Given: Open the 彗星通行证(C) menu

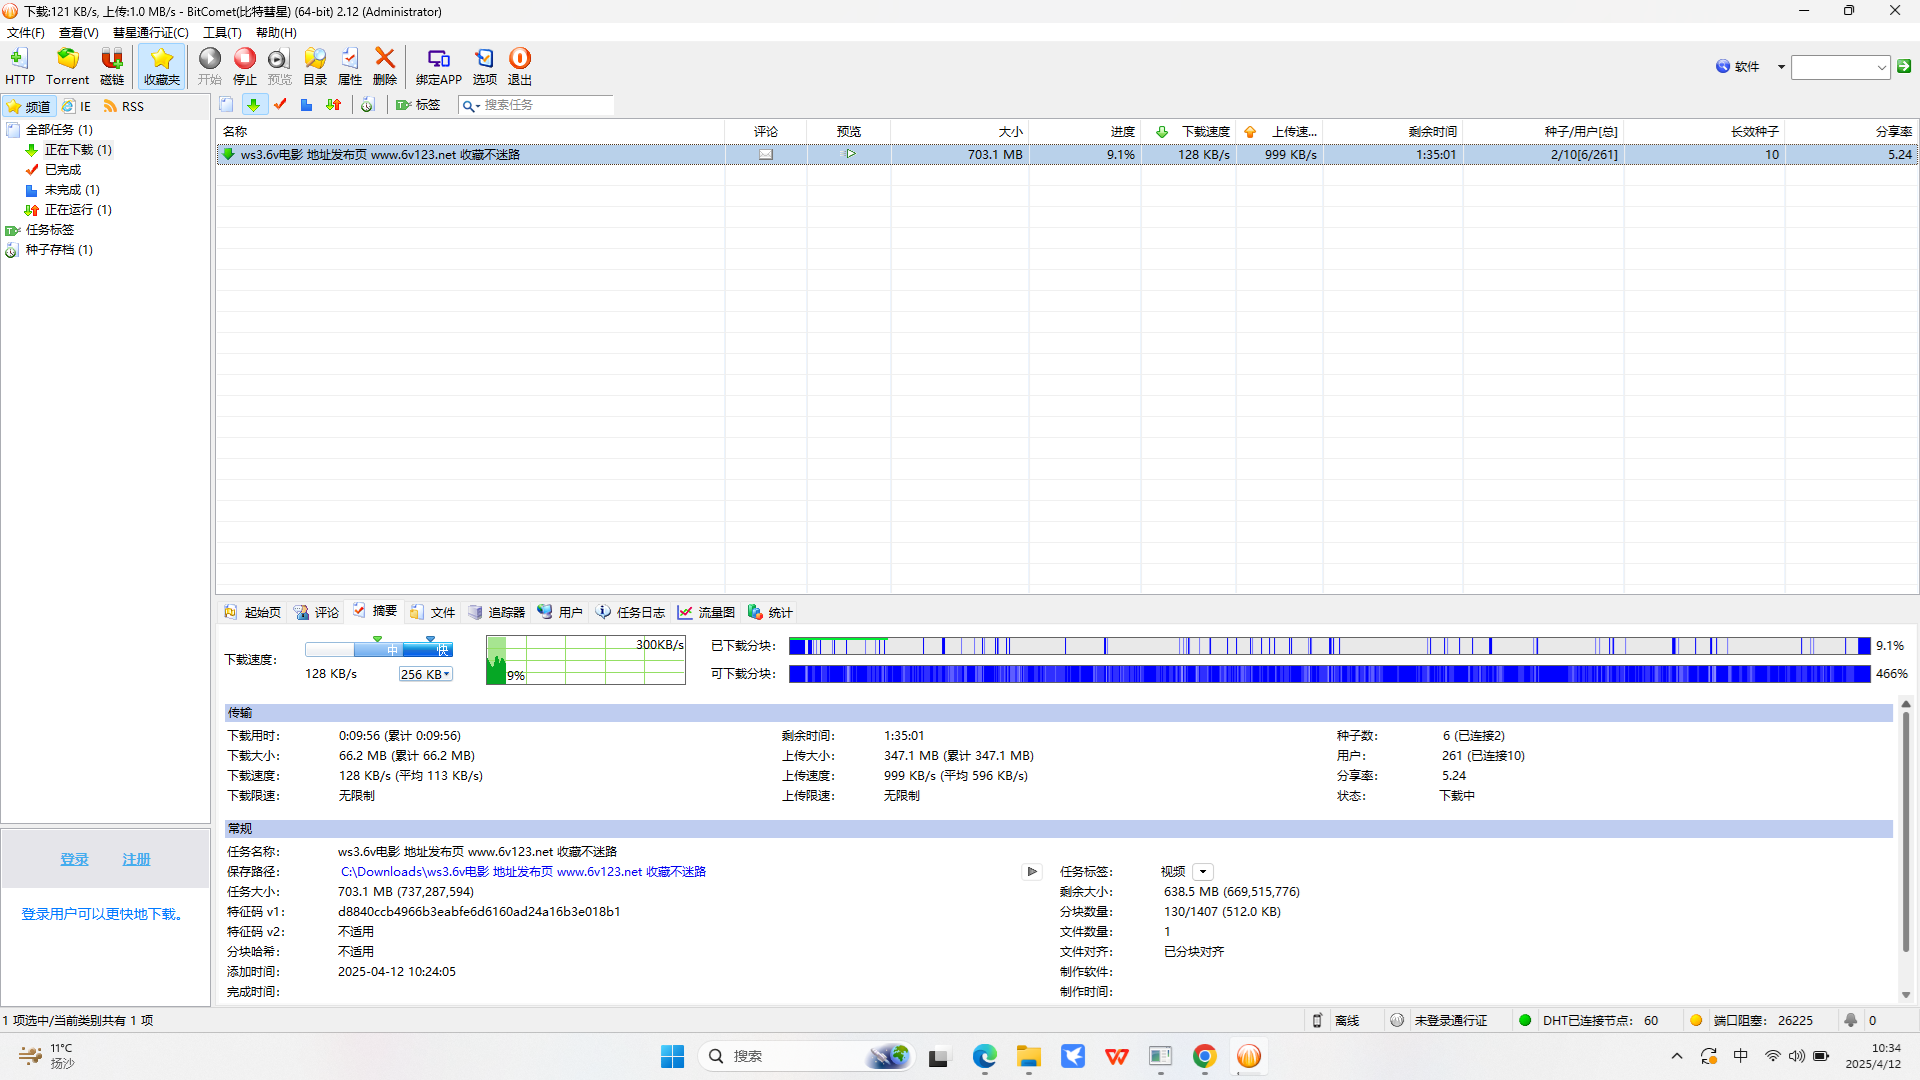Looking at the screenshot, I should click(x=151, y=33).
